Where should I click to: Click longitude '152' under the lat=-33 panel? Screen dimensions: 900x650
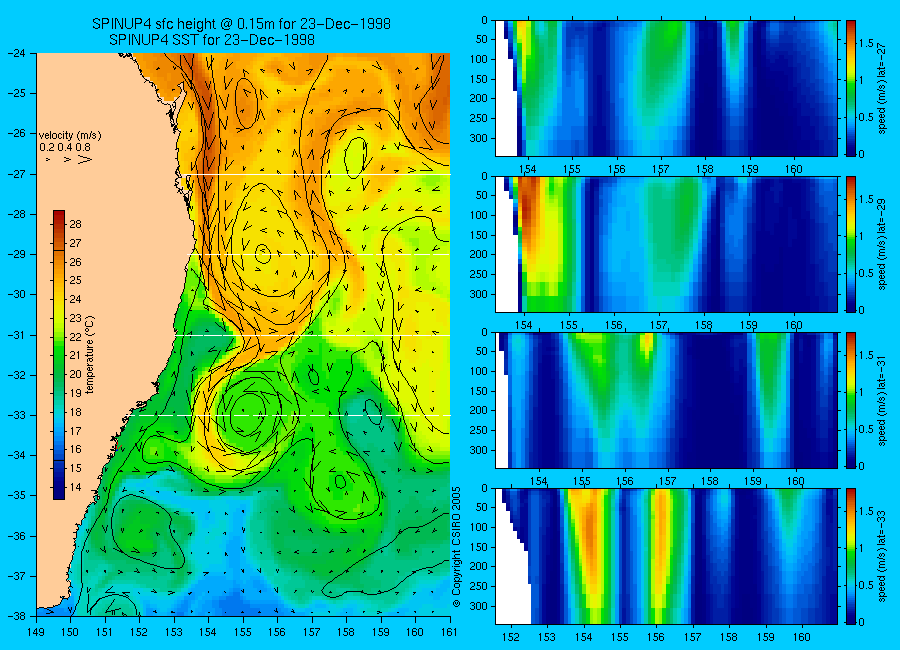pyautogui.click(x=510, y=637)
